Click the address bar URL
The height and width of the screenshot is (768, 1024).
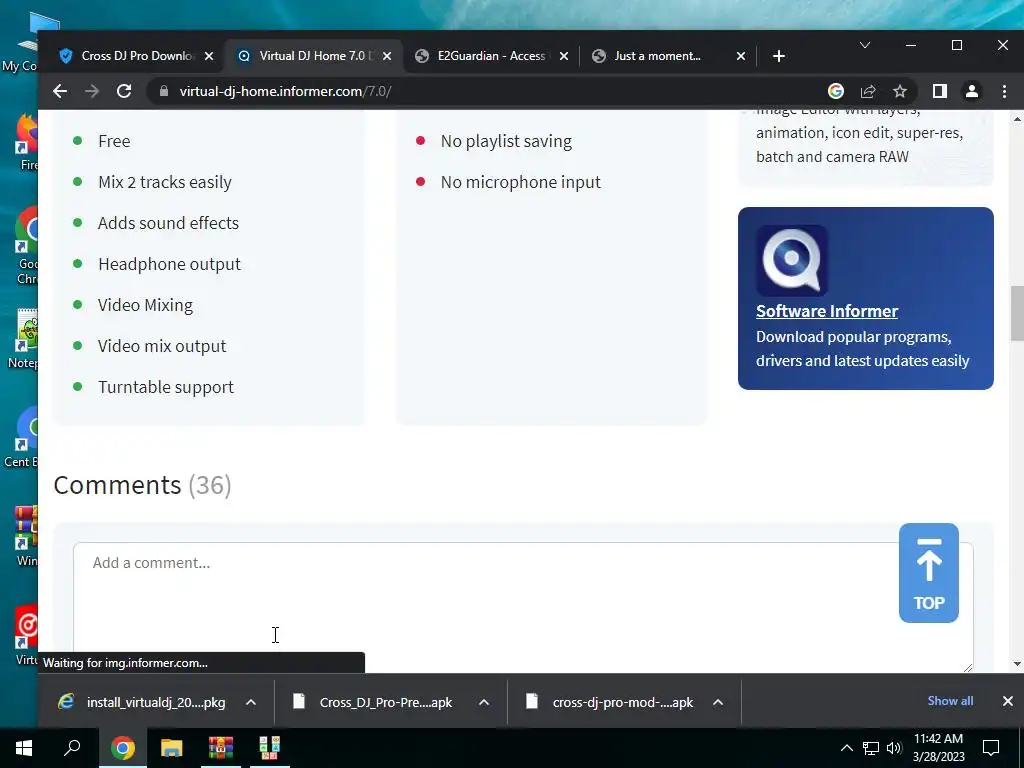click(x=285, y=91)
